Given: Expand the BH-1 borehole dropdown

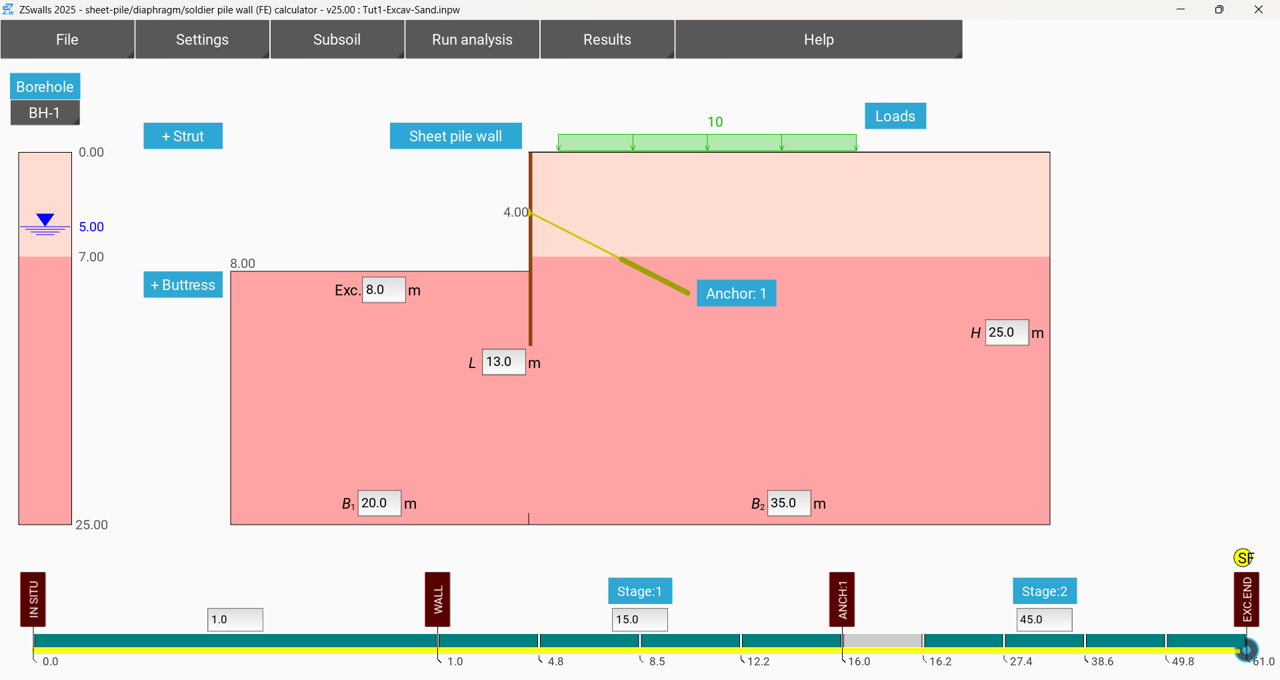Looking at the screenshot, I should point(45,113).
